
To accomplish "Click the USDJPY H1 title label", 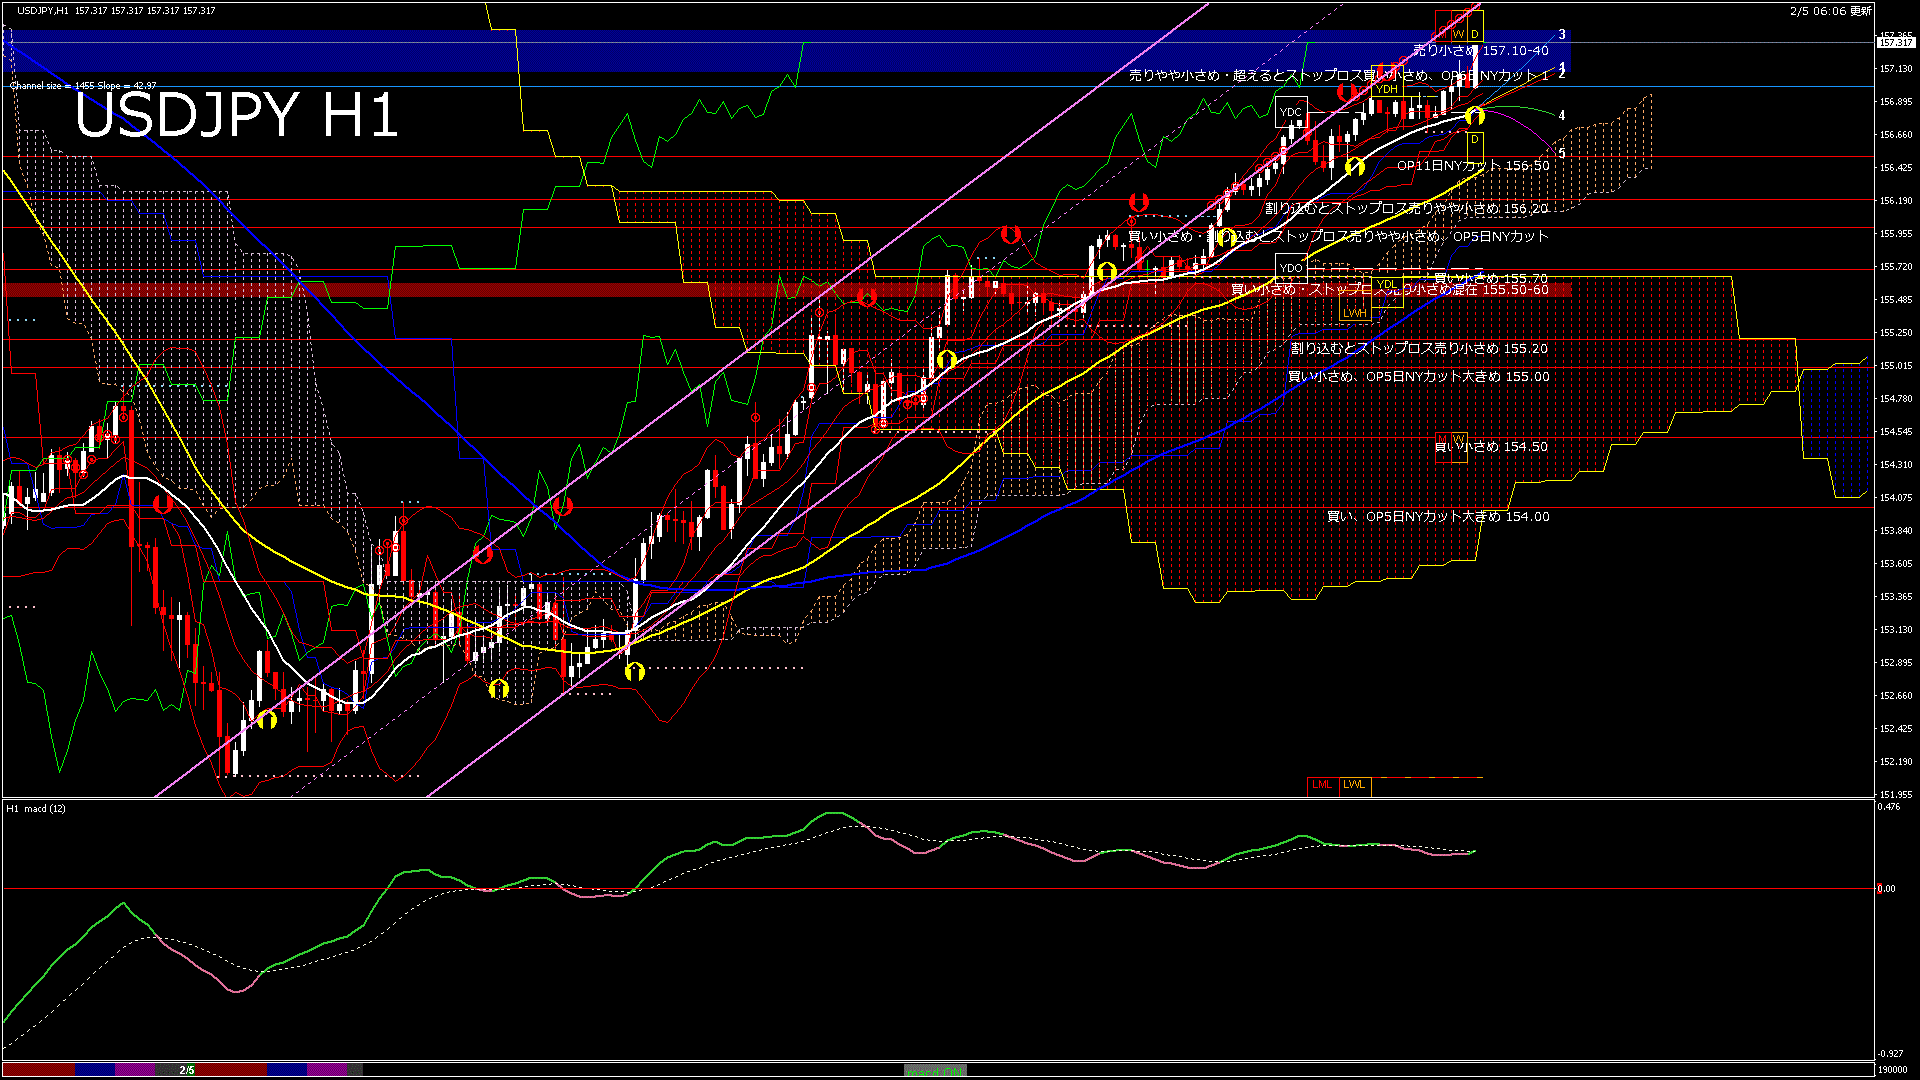I will (x=236, y=116).
